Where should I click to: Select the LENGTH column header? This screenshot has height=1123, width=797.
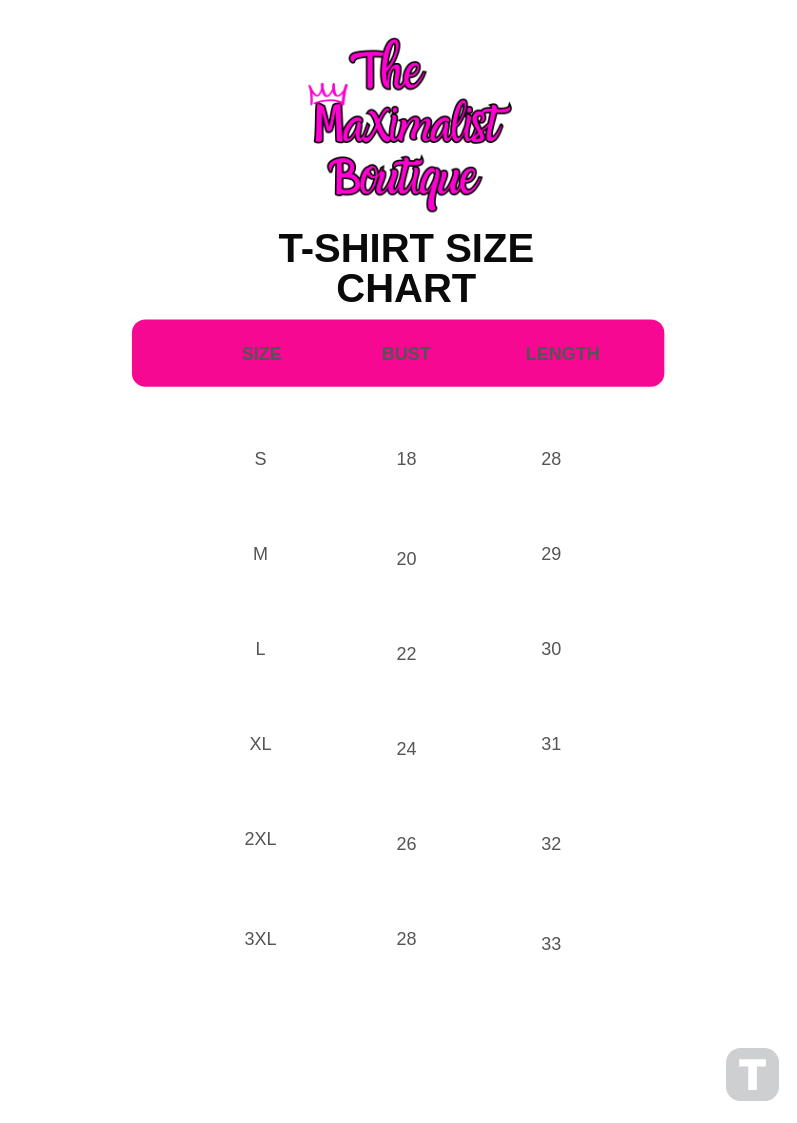tap(563, 353)
